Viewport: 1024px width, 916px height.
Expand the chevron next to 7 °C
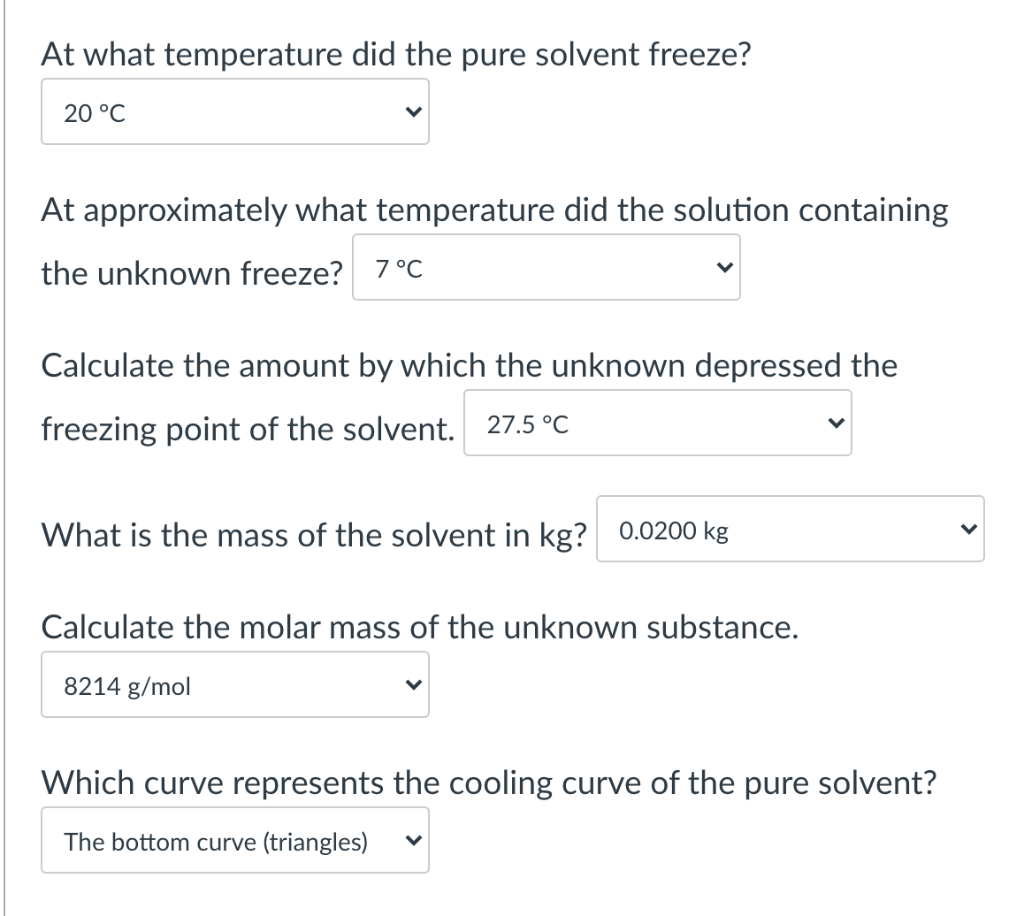pyautogui.click(x=723, y=267)
